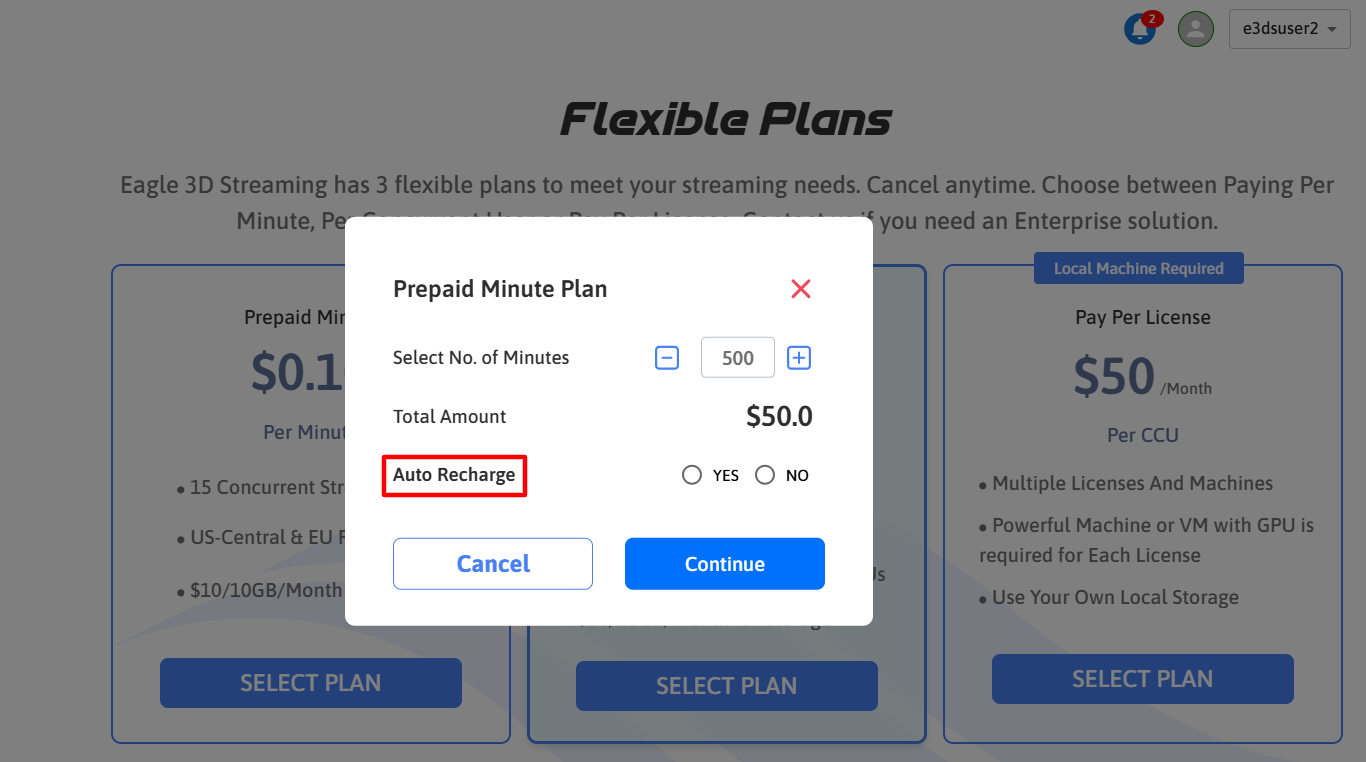
Task: Increase minutes with the plus icon
Action: coord(798,358)
